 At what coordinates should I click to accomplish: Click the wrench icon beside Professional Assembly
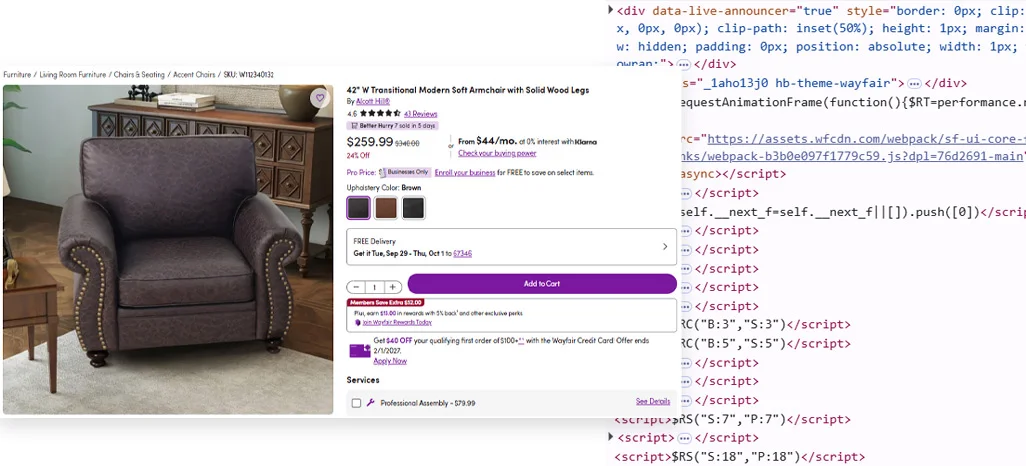pyautogui.click(x=370, y=403)
